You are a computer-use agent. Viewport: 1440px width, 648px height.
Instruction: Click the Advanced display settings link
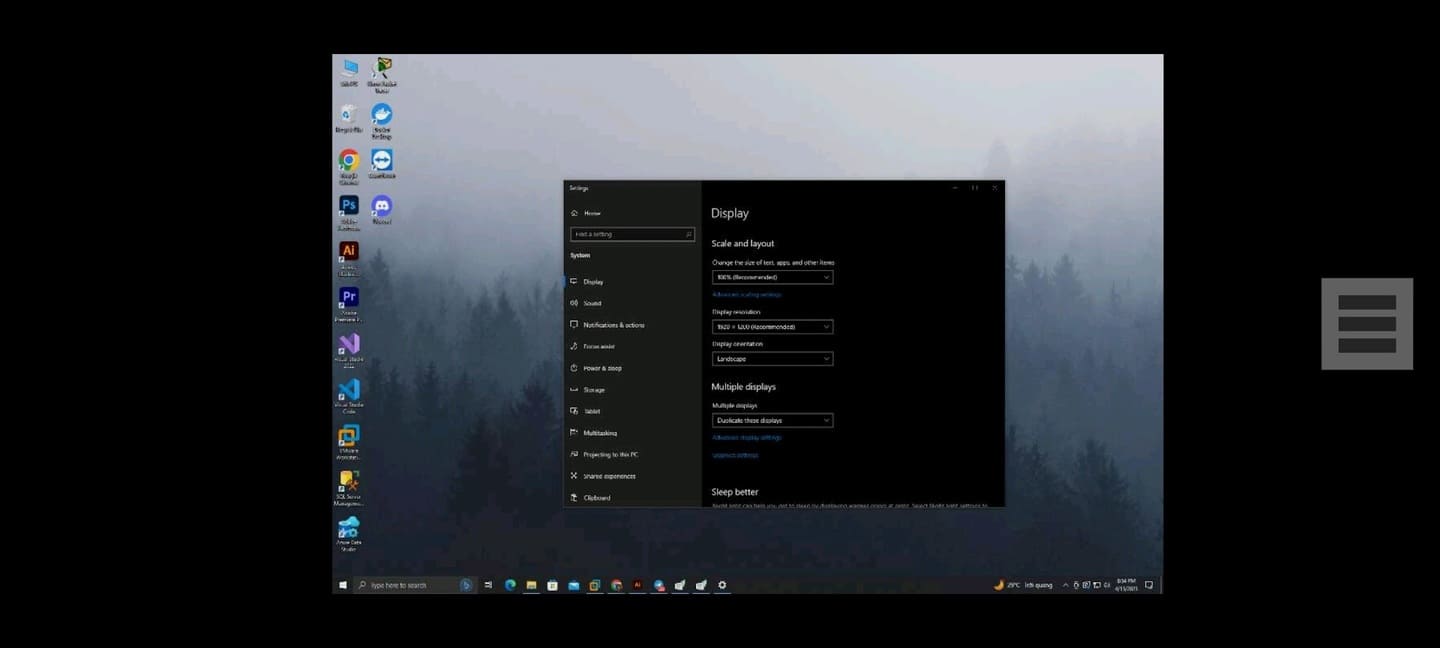(x=747, y=438)
